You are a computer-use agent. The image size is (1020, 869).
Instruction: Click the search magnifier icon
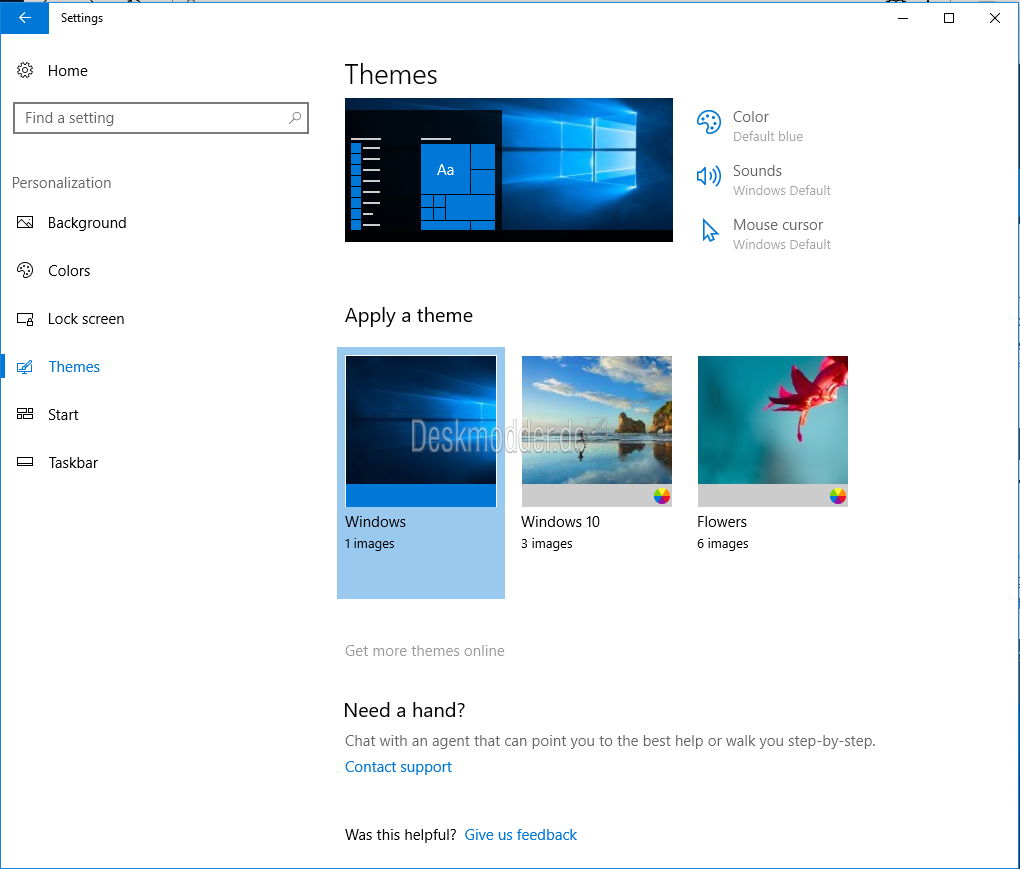295,118
